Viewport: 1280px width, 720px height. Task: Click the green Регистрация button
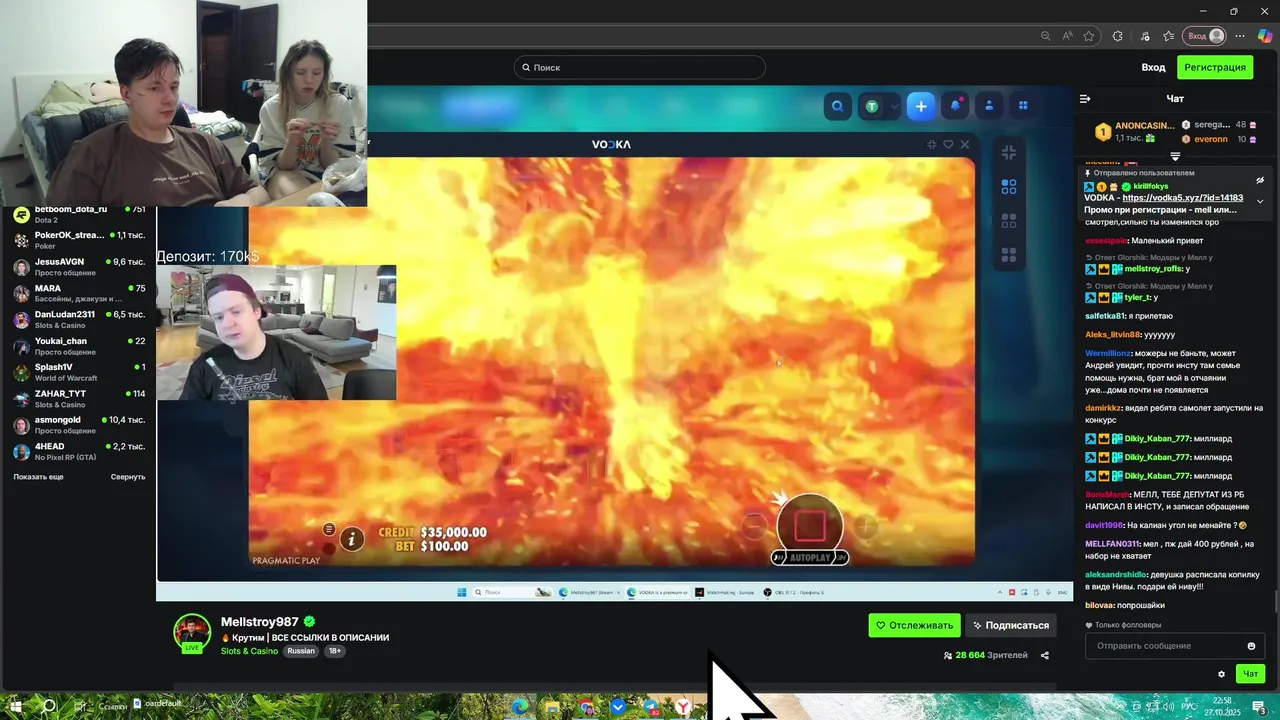(x=1215, y=67)
